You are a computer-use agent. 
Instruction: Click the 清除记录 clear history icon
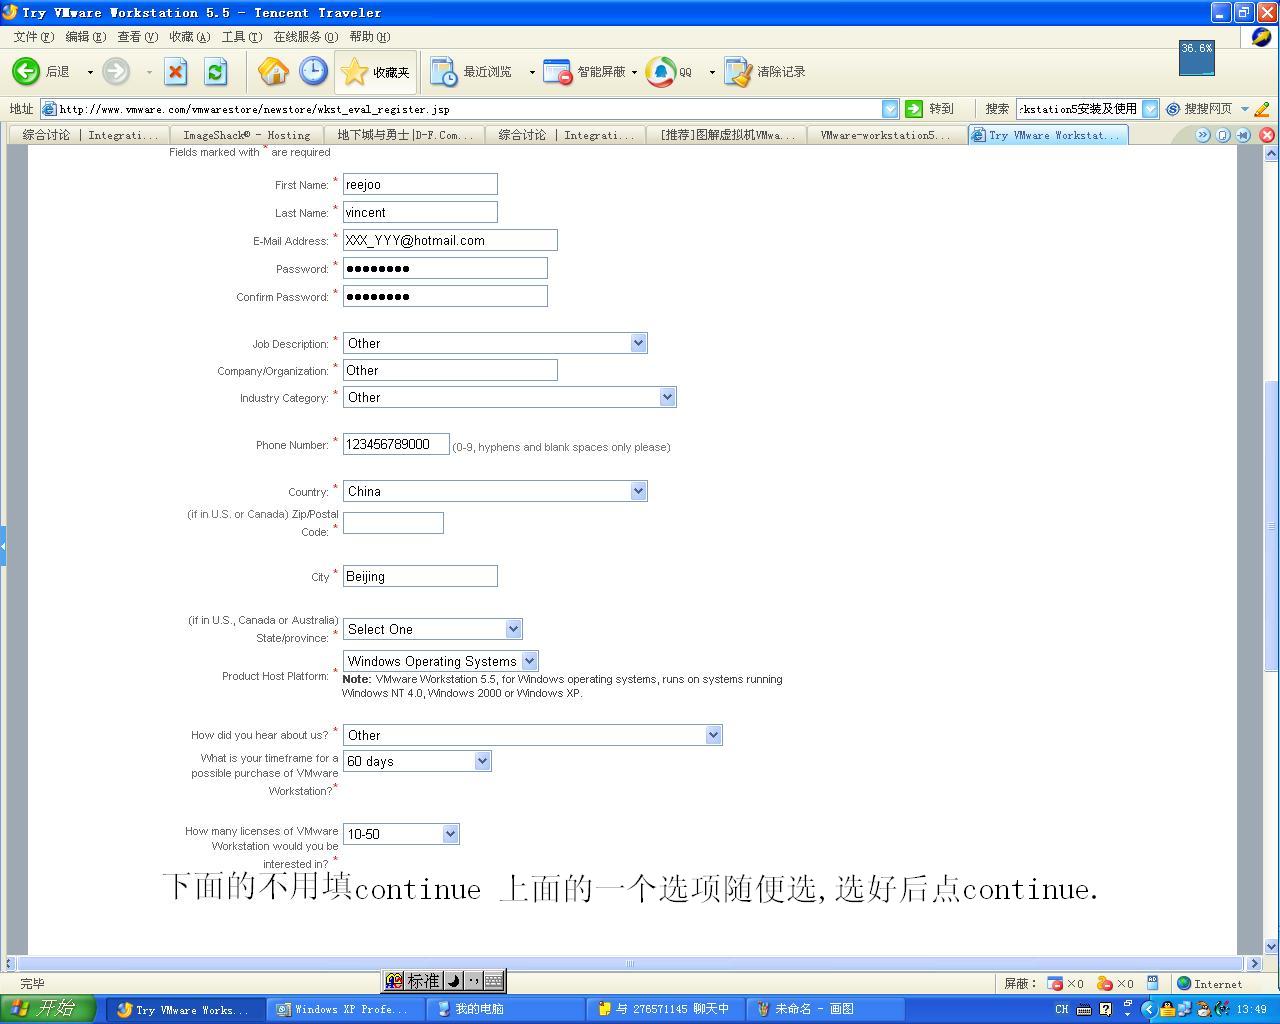coord(765,71)
